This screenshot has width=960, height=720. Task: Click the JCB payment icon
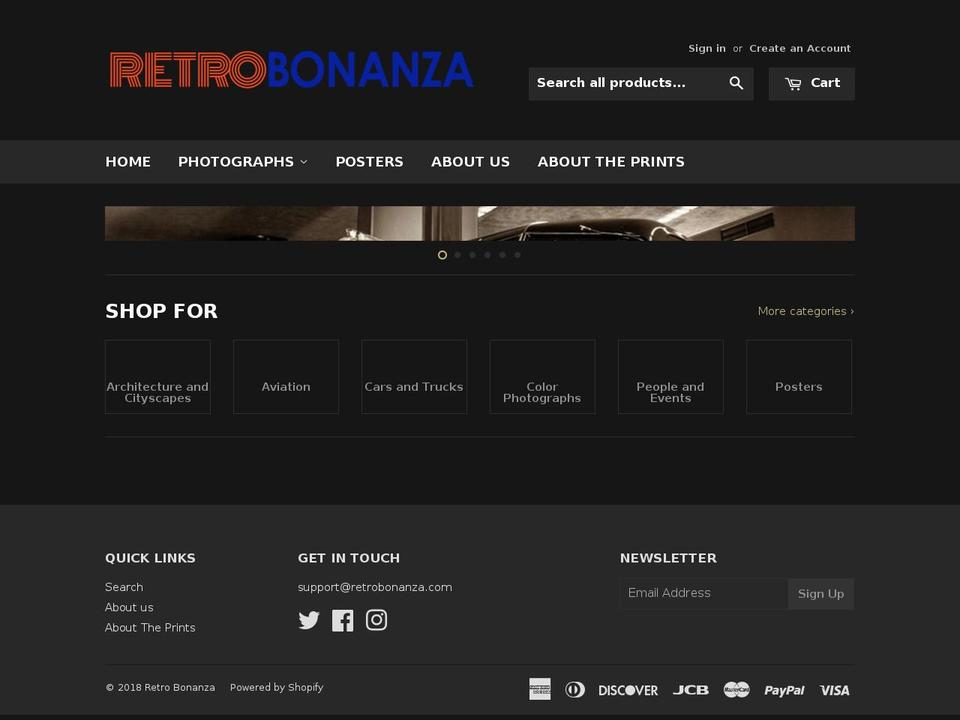[x=691, y=690]
